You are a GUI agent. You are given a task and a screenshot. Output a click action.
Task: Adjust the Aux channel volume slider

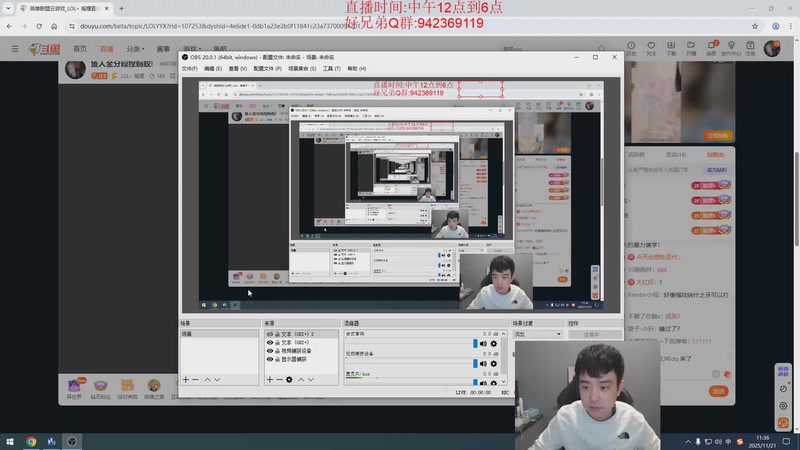pos(411,383)
